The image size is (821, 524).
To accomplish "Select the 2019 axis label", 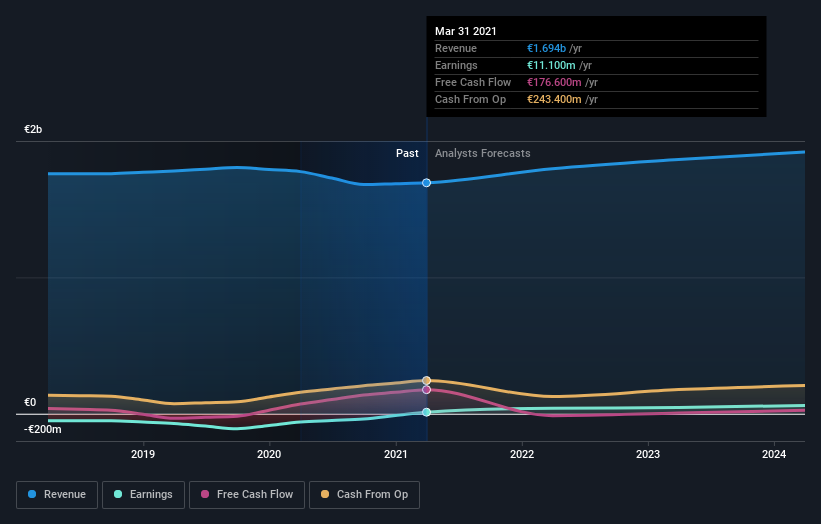I will click(x=143, y=454).
